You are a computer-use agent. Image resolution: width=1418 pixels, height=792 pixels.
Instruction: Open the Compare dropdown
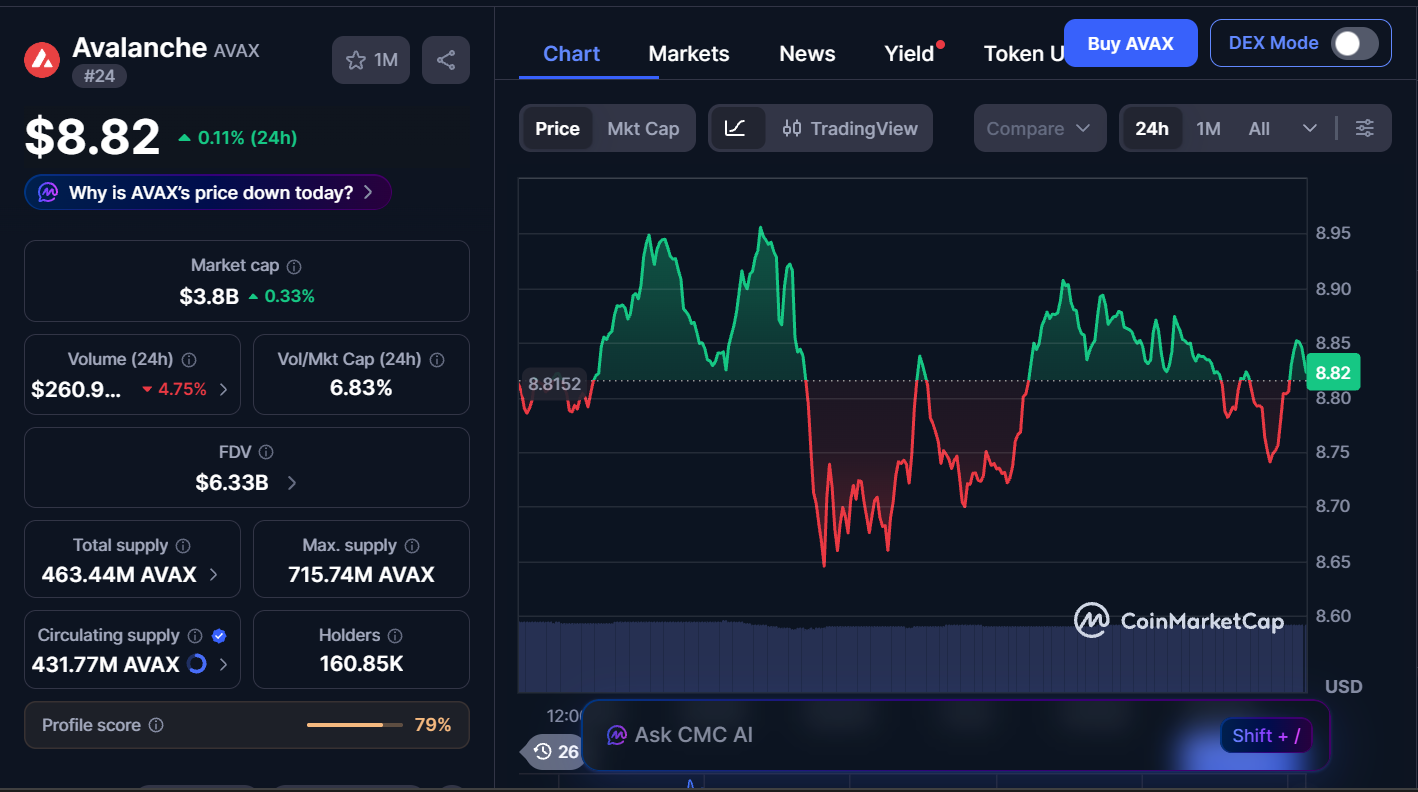pyautogui.click(x=1040, y=128)
